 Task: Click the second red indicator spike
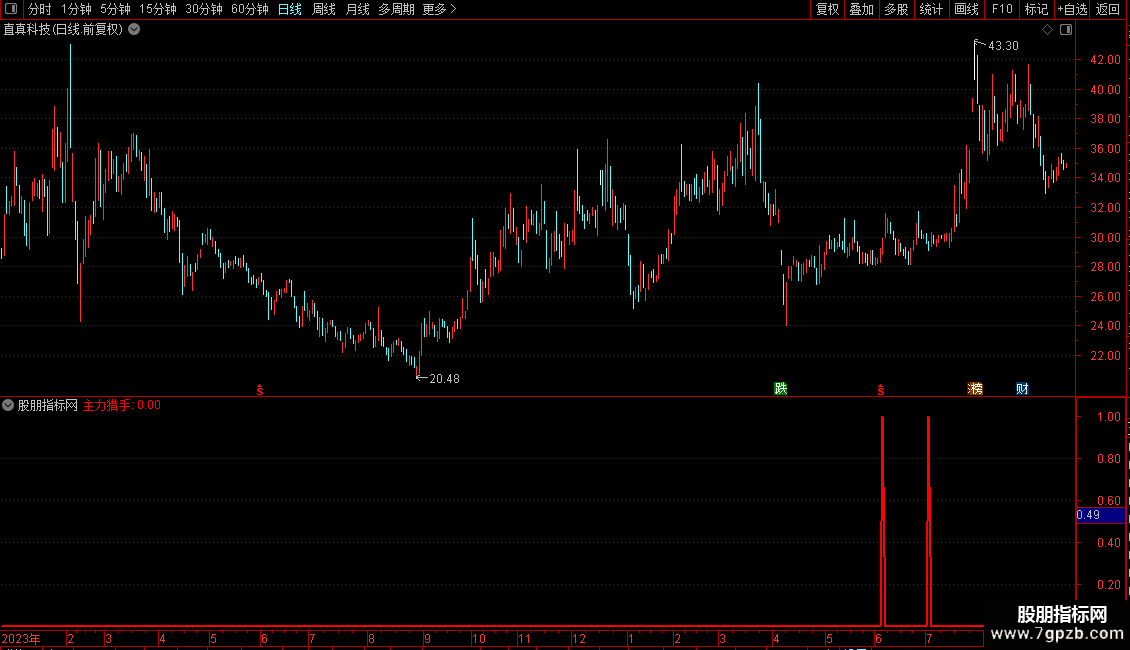pos(928,521)
